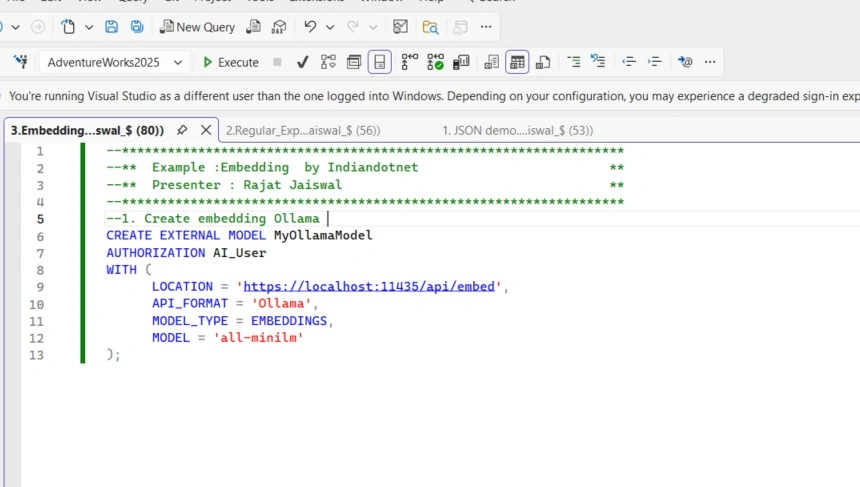The height and width of the screenshot is (487, 860).
Task: Click the Change Connection icon
Action: pyautogui.click(x=21, y=61)
